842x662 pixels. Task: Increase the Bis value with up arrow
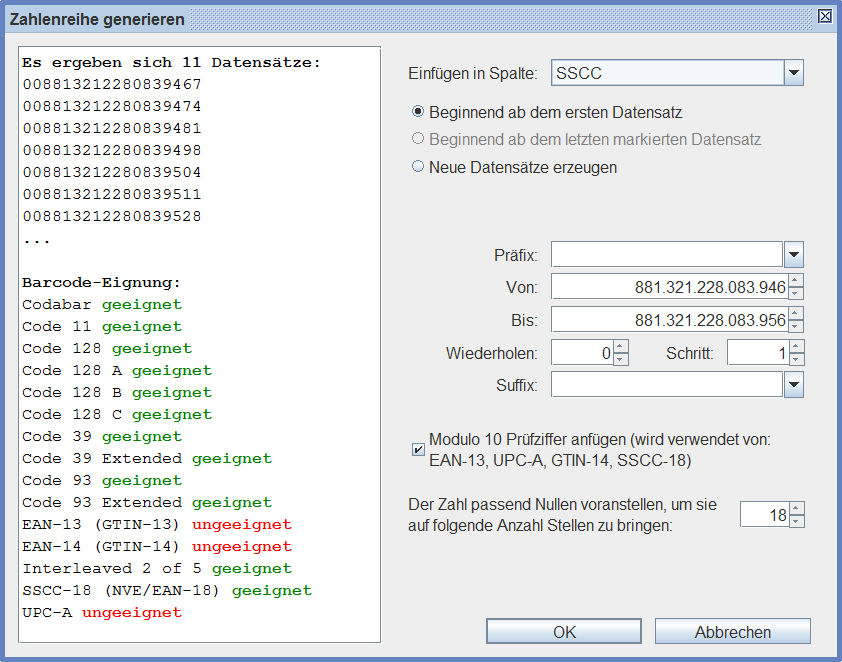click(796, 314)
